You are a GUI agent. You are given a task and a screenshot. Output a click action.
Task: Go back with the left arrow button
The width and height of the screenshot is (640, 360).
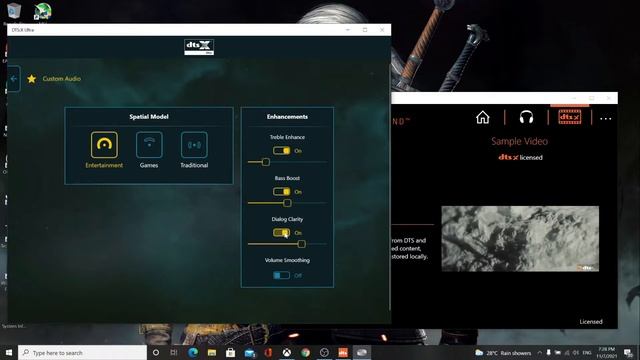tap(13, 79)
